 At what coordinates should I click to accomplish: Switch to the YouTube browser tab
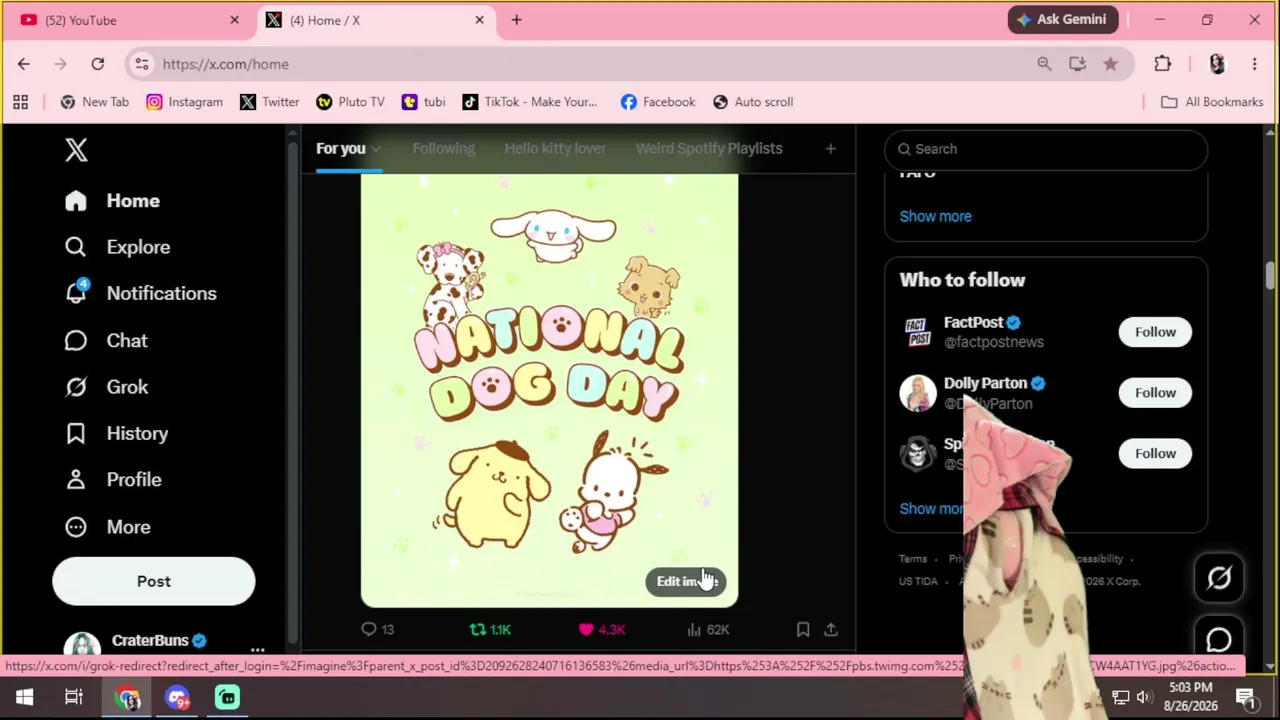(130, 20)
